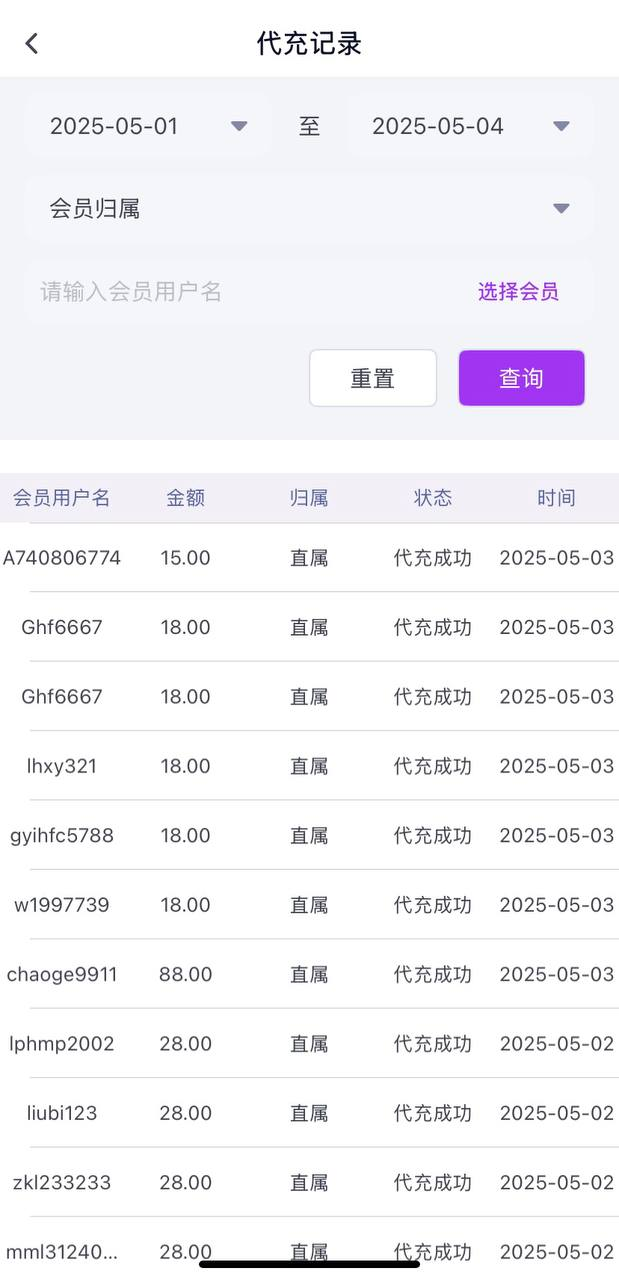This screenshot has width=619, height=1280.
Task: Tap the 选择会员 link
Action: (x=517, y=291)
